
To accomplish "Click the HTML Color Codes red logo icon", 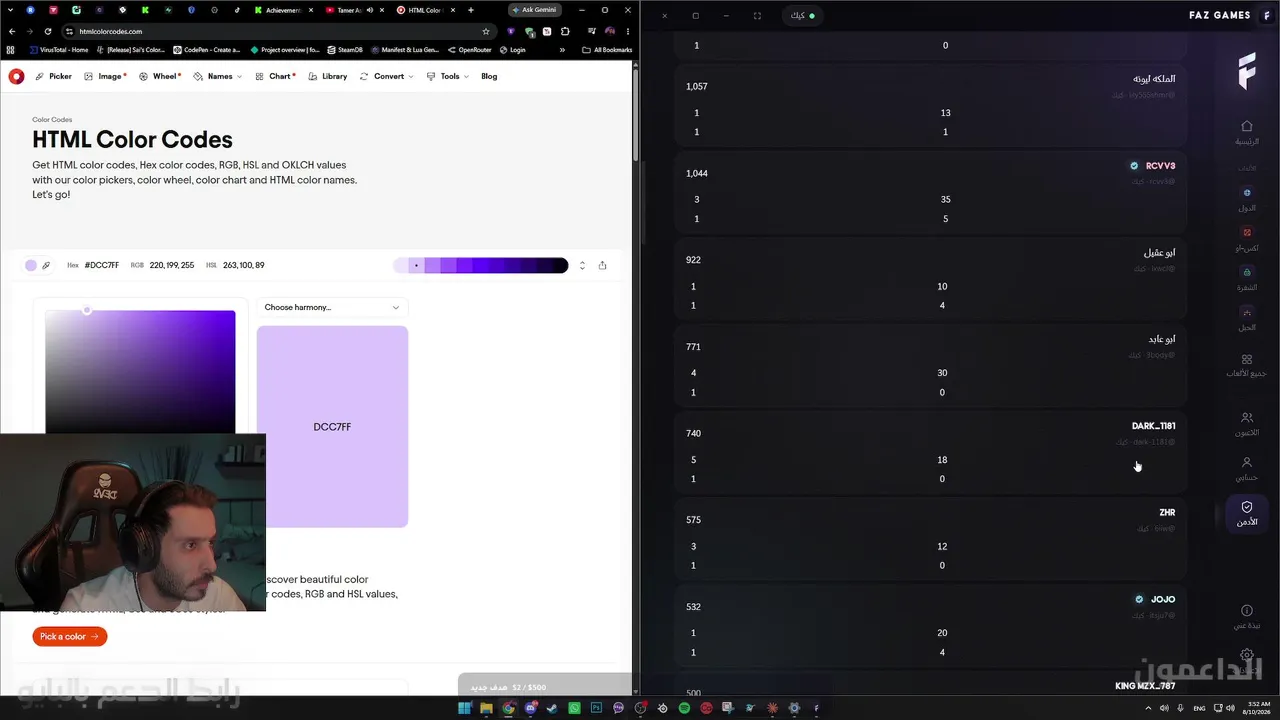I will [16, 76].
